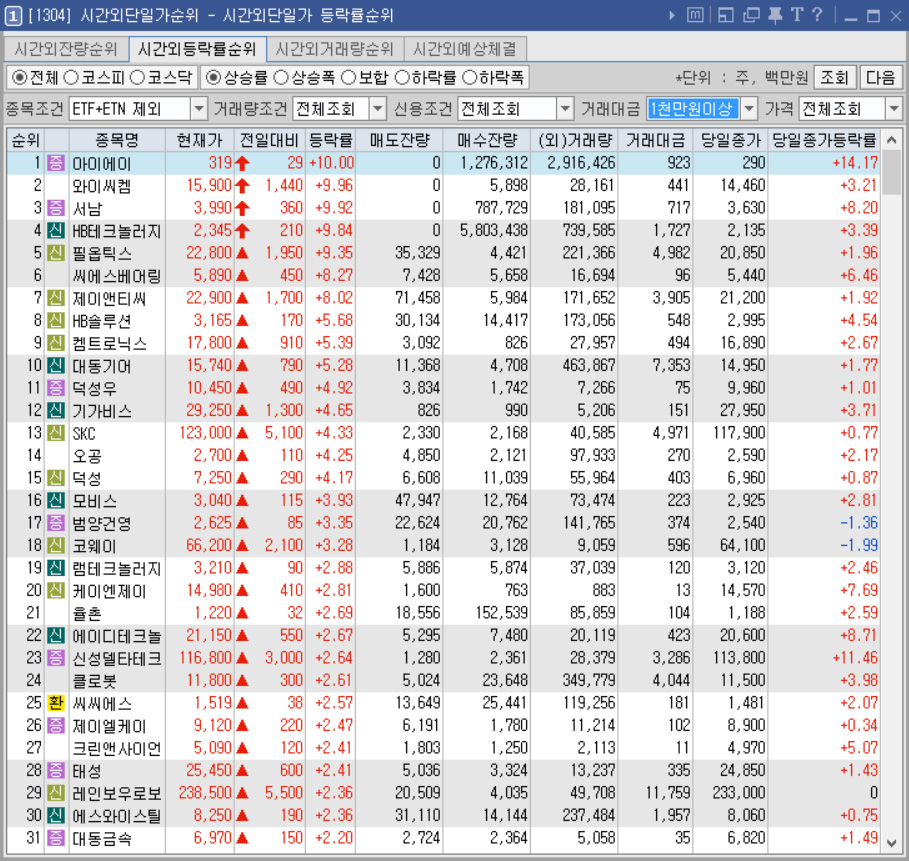Click the small arrow icon left of title icons
The image size is (909, 861).
(670, 14)
